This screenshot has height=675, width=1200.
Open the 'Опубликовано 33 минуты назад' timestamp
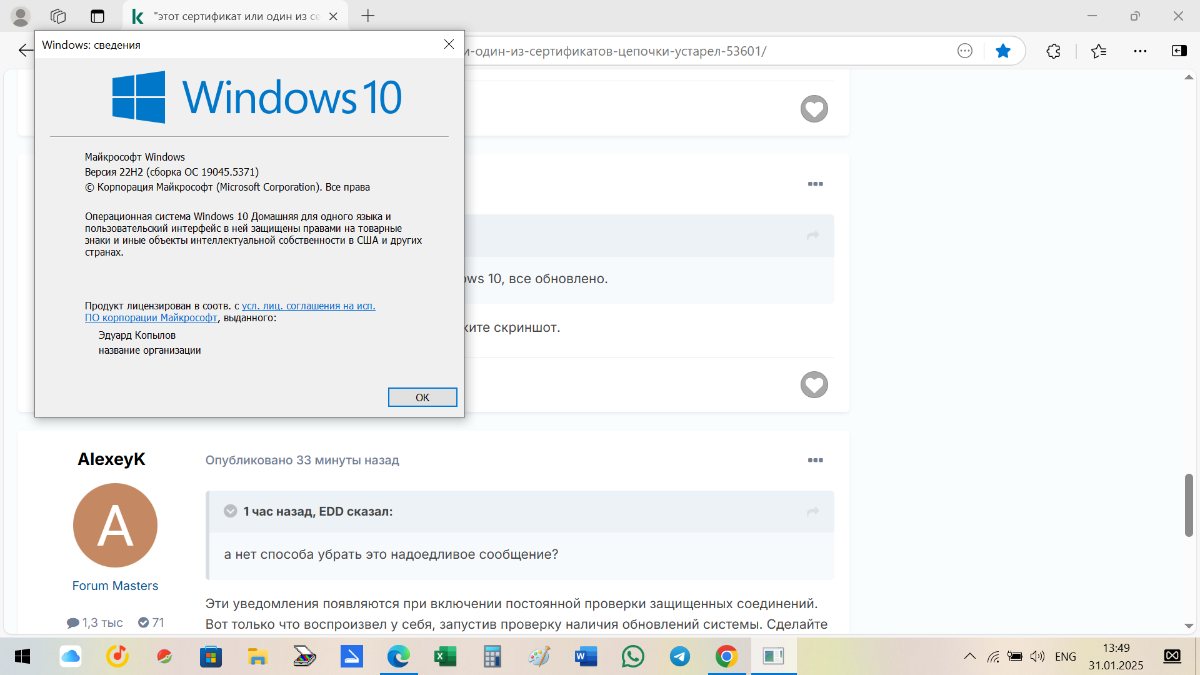click(x=302, y=460)
